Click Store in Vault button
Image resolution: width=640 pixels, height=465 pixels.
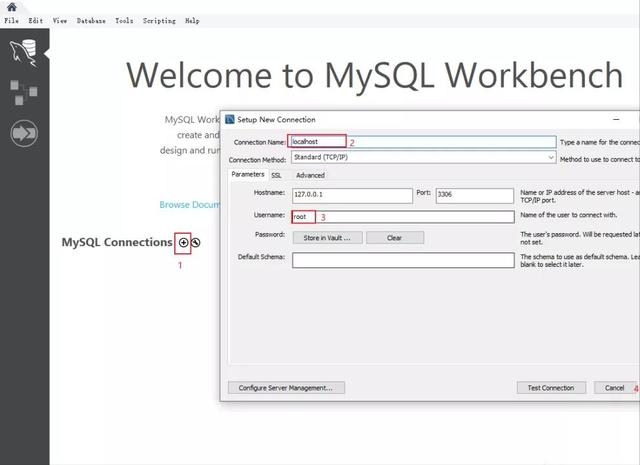pos(327,238)
